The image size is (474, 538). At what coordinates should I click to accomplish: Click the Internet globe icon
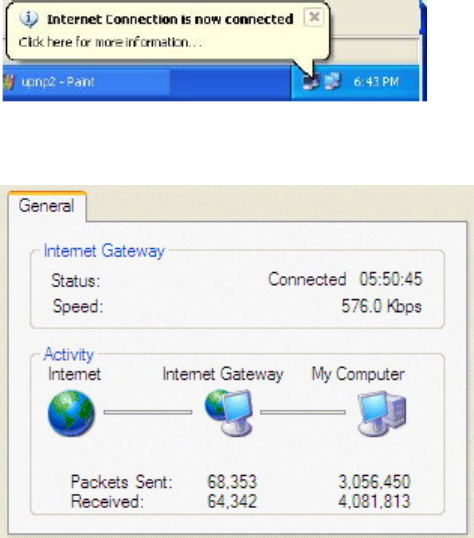71,413
